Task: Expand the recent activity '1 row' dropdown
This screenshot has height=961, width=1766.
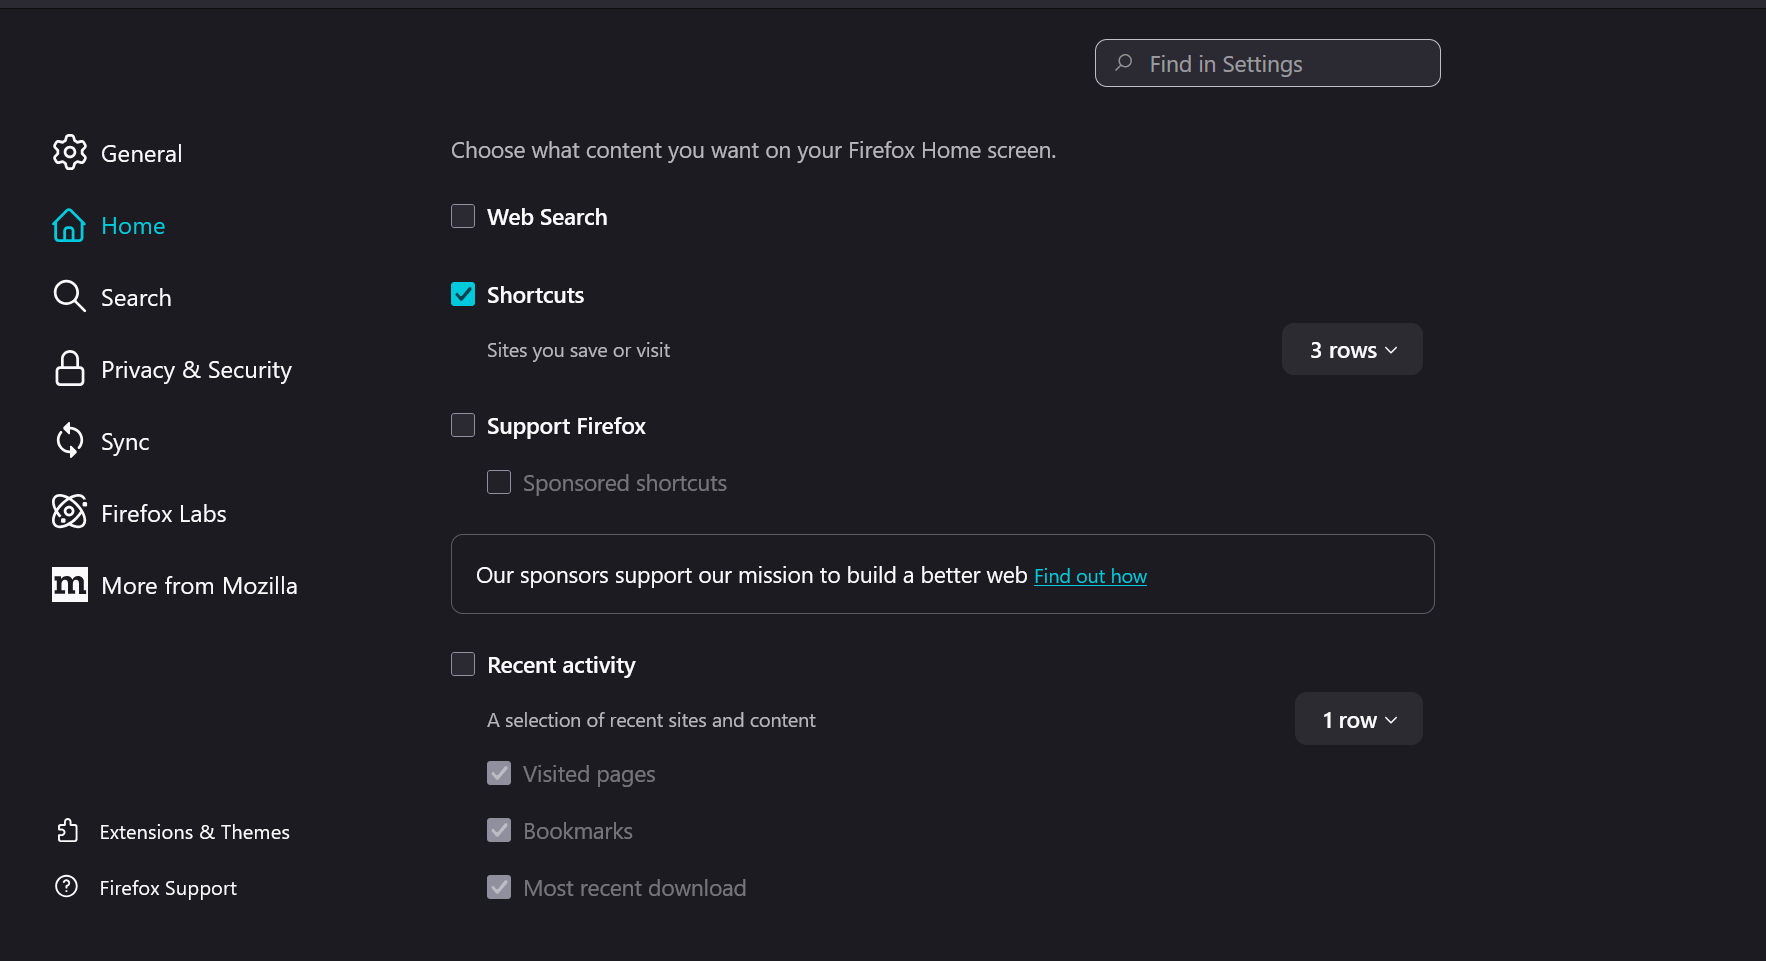Action: pyautogui.click(x=1358, y=719)
